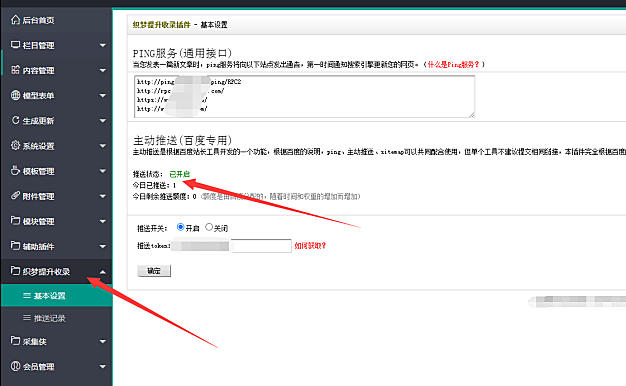Screen dimensions: 626x386
Task: Click the textarea resize handle corner
Action: (472, 115)
